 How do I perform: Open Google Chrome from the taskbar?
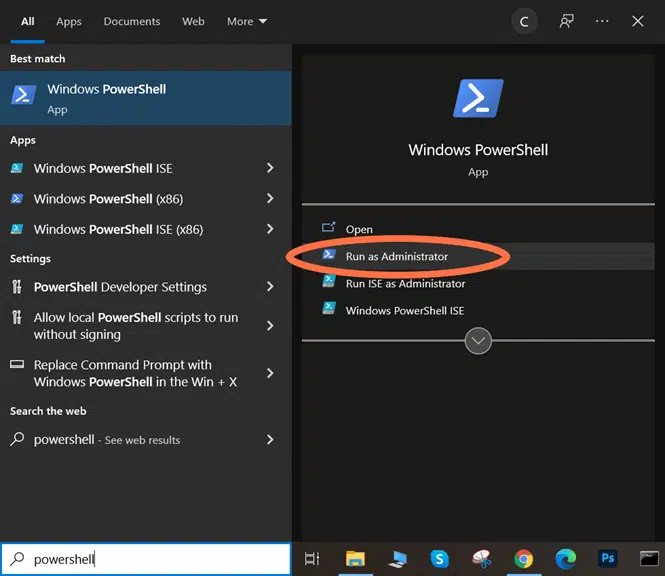tap(523, 559)
